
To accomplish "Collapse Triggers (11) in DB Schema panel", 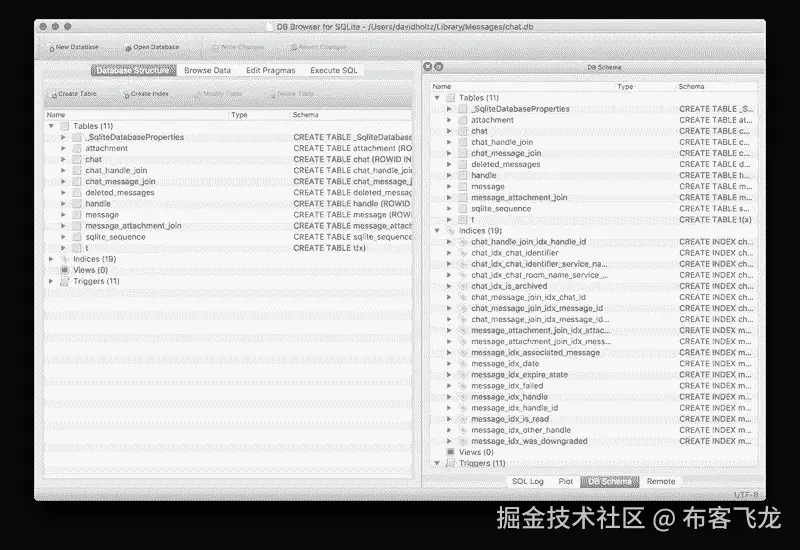I will click(437, 463).
